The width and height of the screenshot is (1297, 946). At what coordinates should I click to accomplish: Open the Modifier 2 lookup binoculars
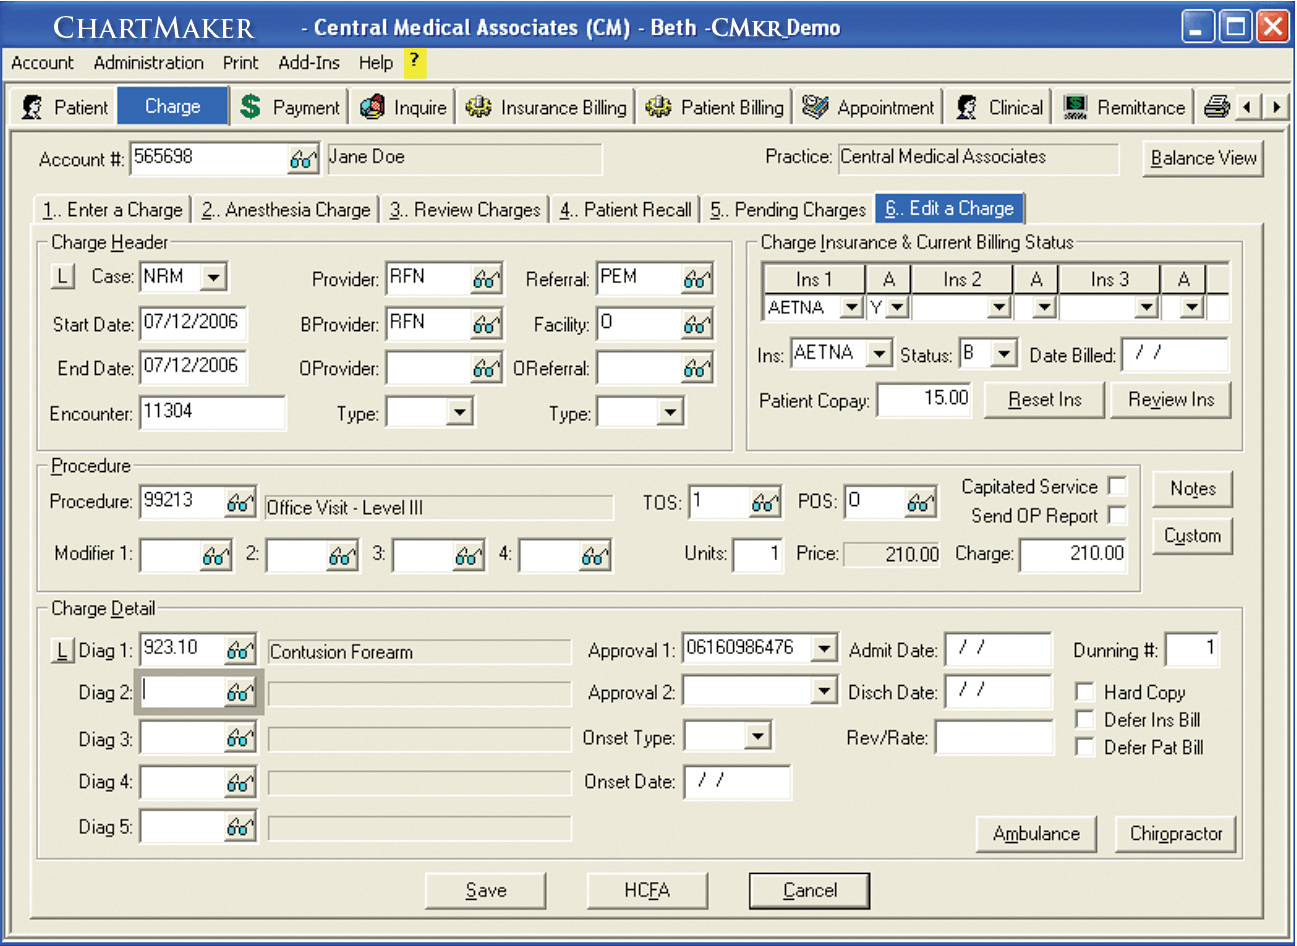pyautogui.click(x=342, y=557)
